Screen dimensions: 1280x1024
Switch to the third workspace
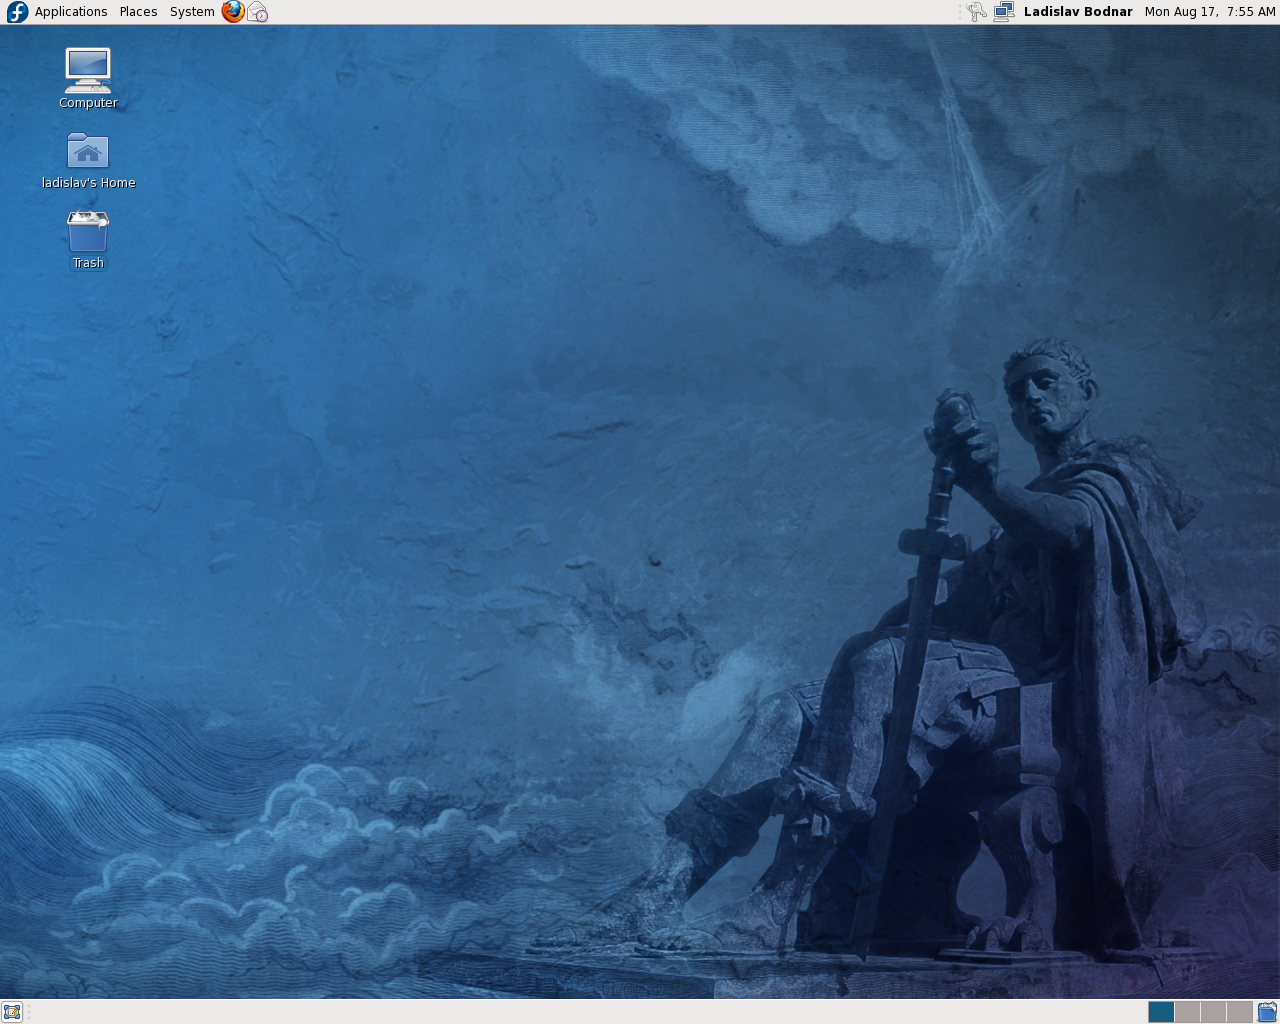1213,1012
